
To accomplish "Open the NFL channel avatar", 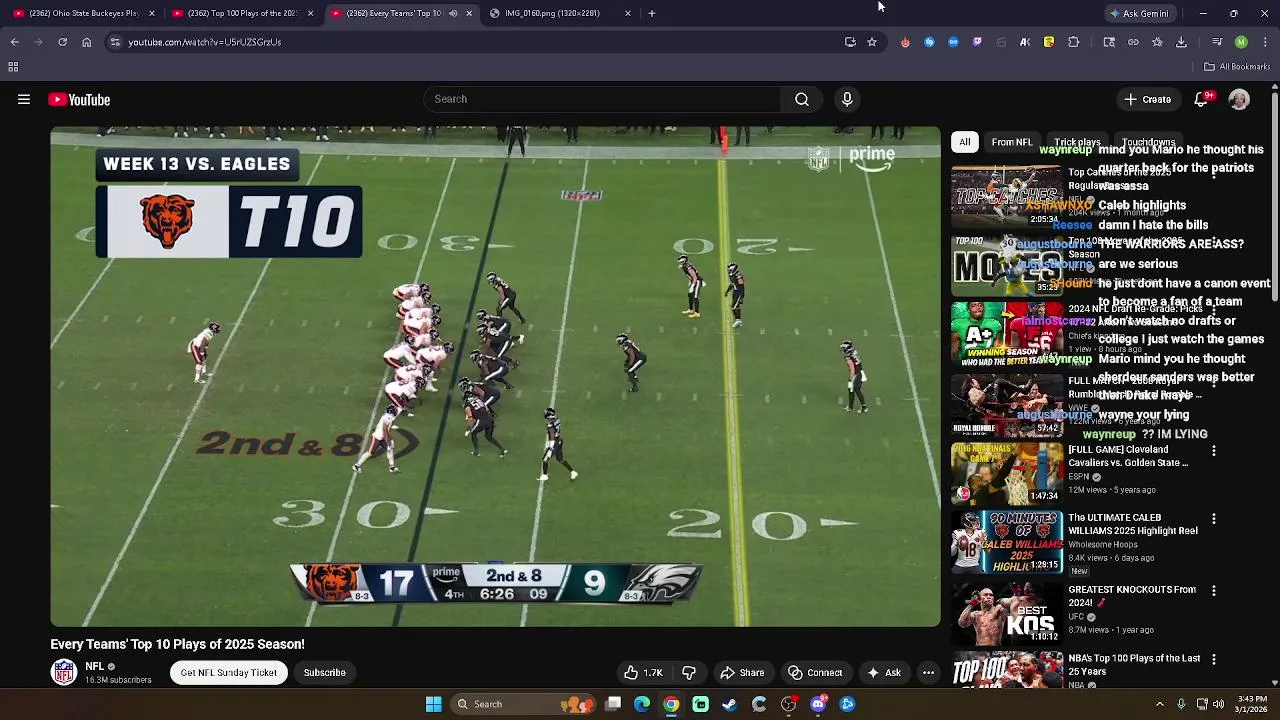I will pyautogui.click(x=64, y=672).
